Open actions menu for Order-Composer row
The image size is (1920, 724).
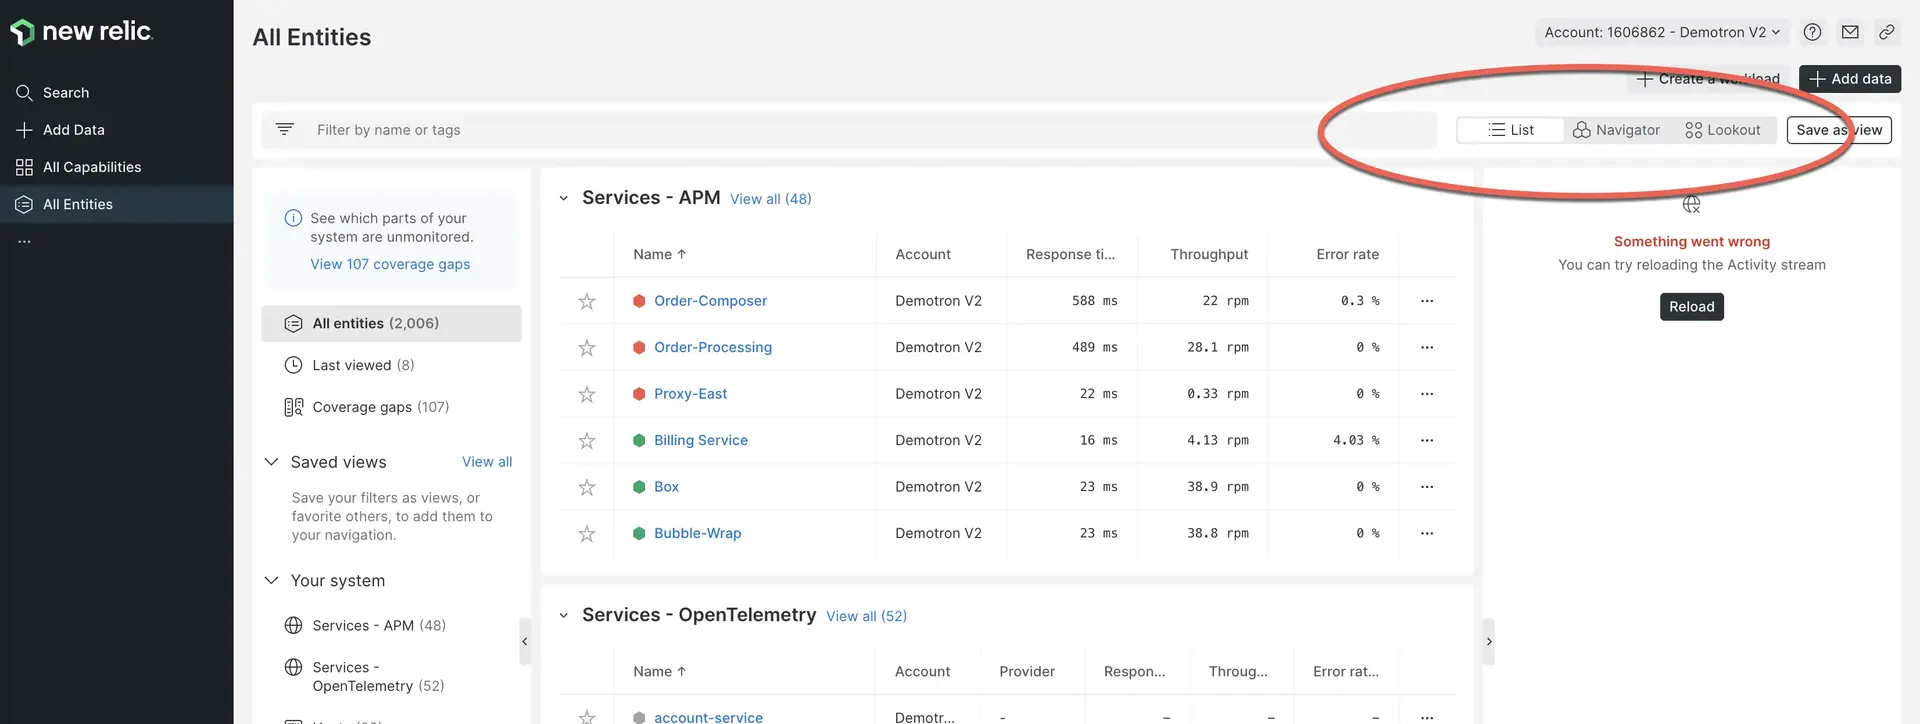(x=1427, y=301)
